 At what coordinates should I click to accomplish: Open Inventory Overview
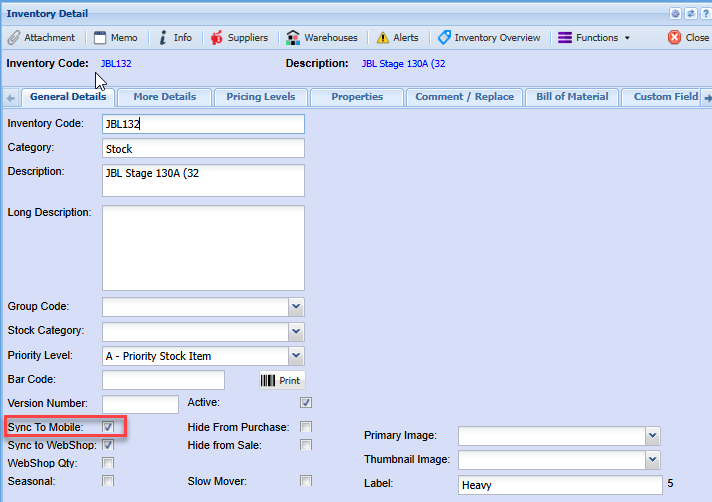(x=489, y=38)
